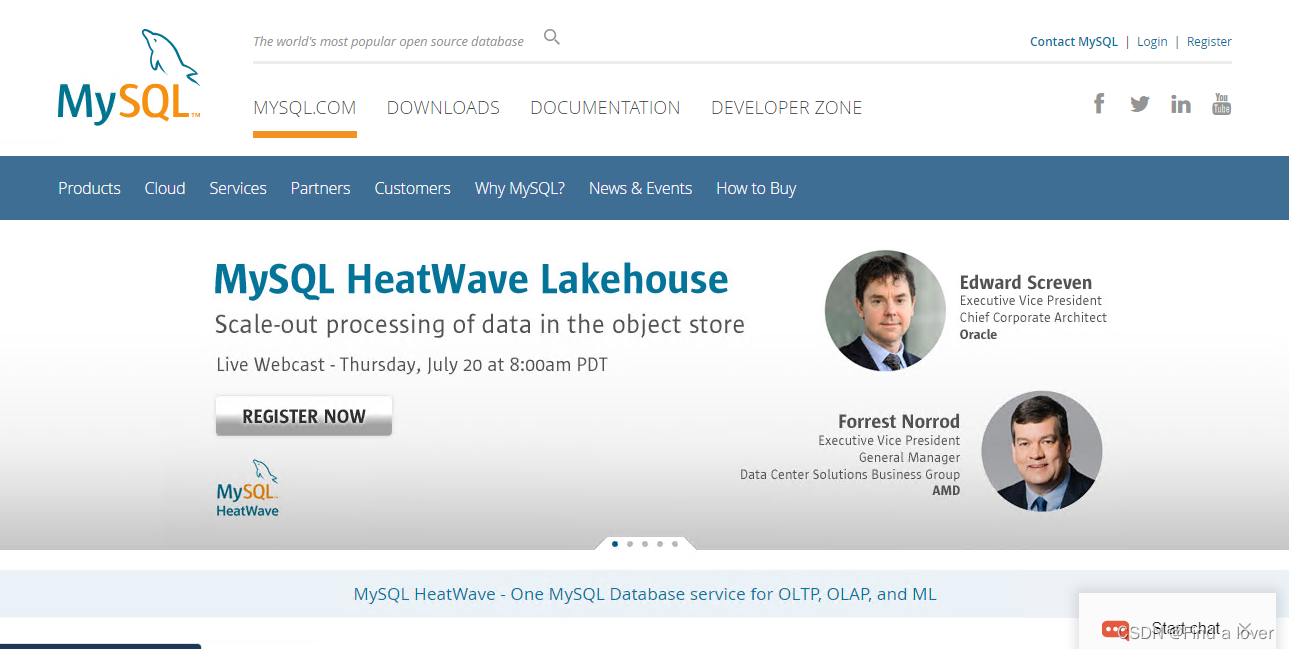Click the MySQL HeatWave logo in banner
1289x649 pixels.
[247, 488]
